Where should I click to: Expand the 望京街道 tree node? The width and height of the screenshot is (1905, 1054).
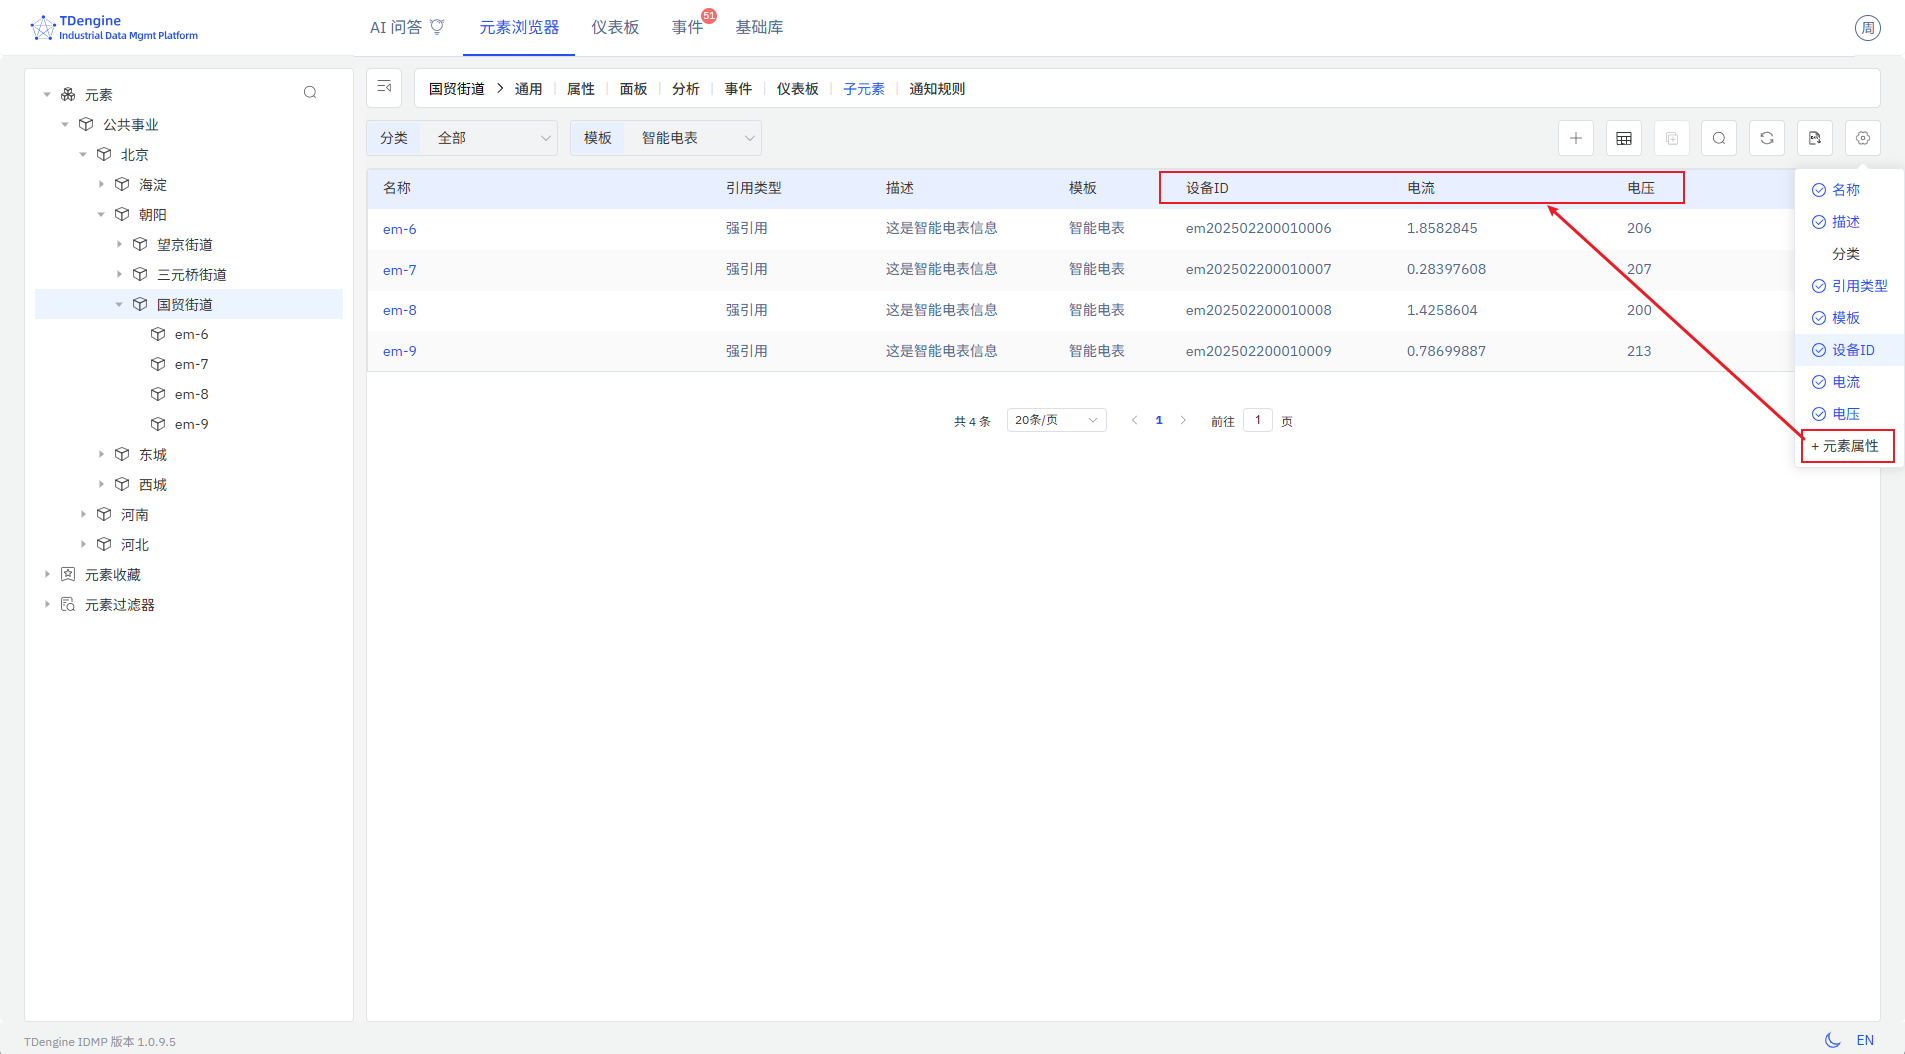point(119,244)
